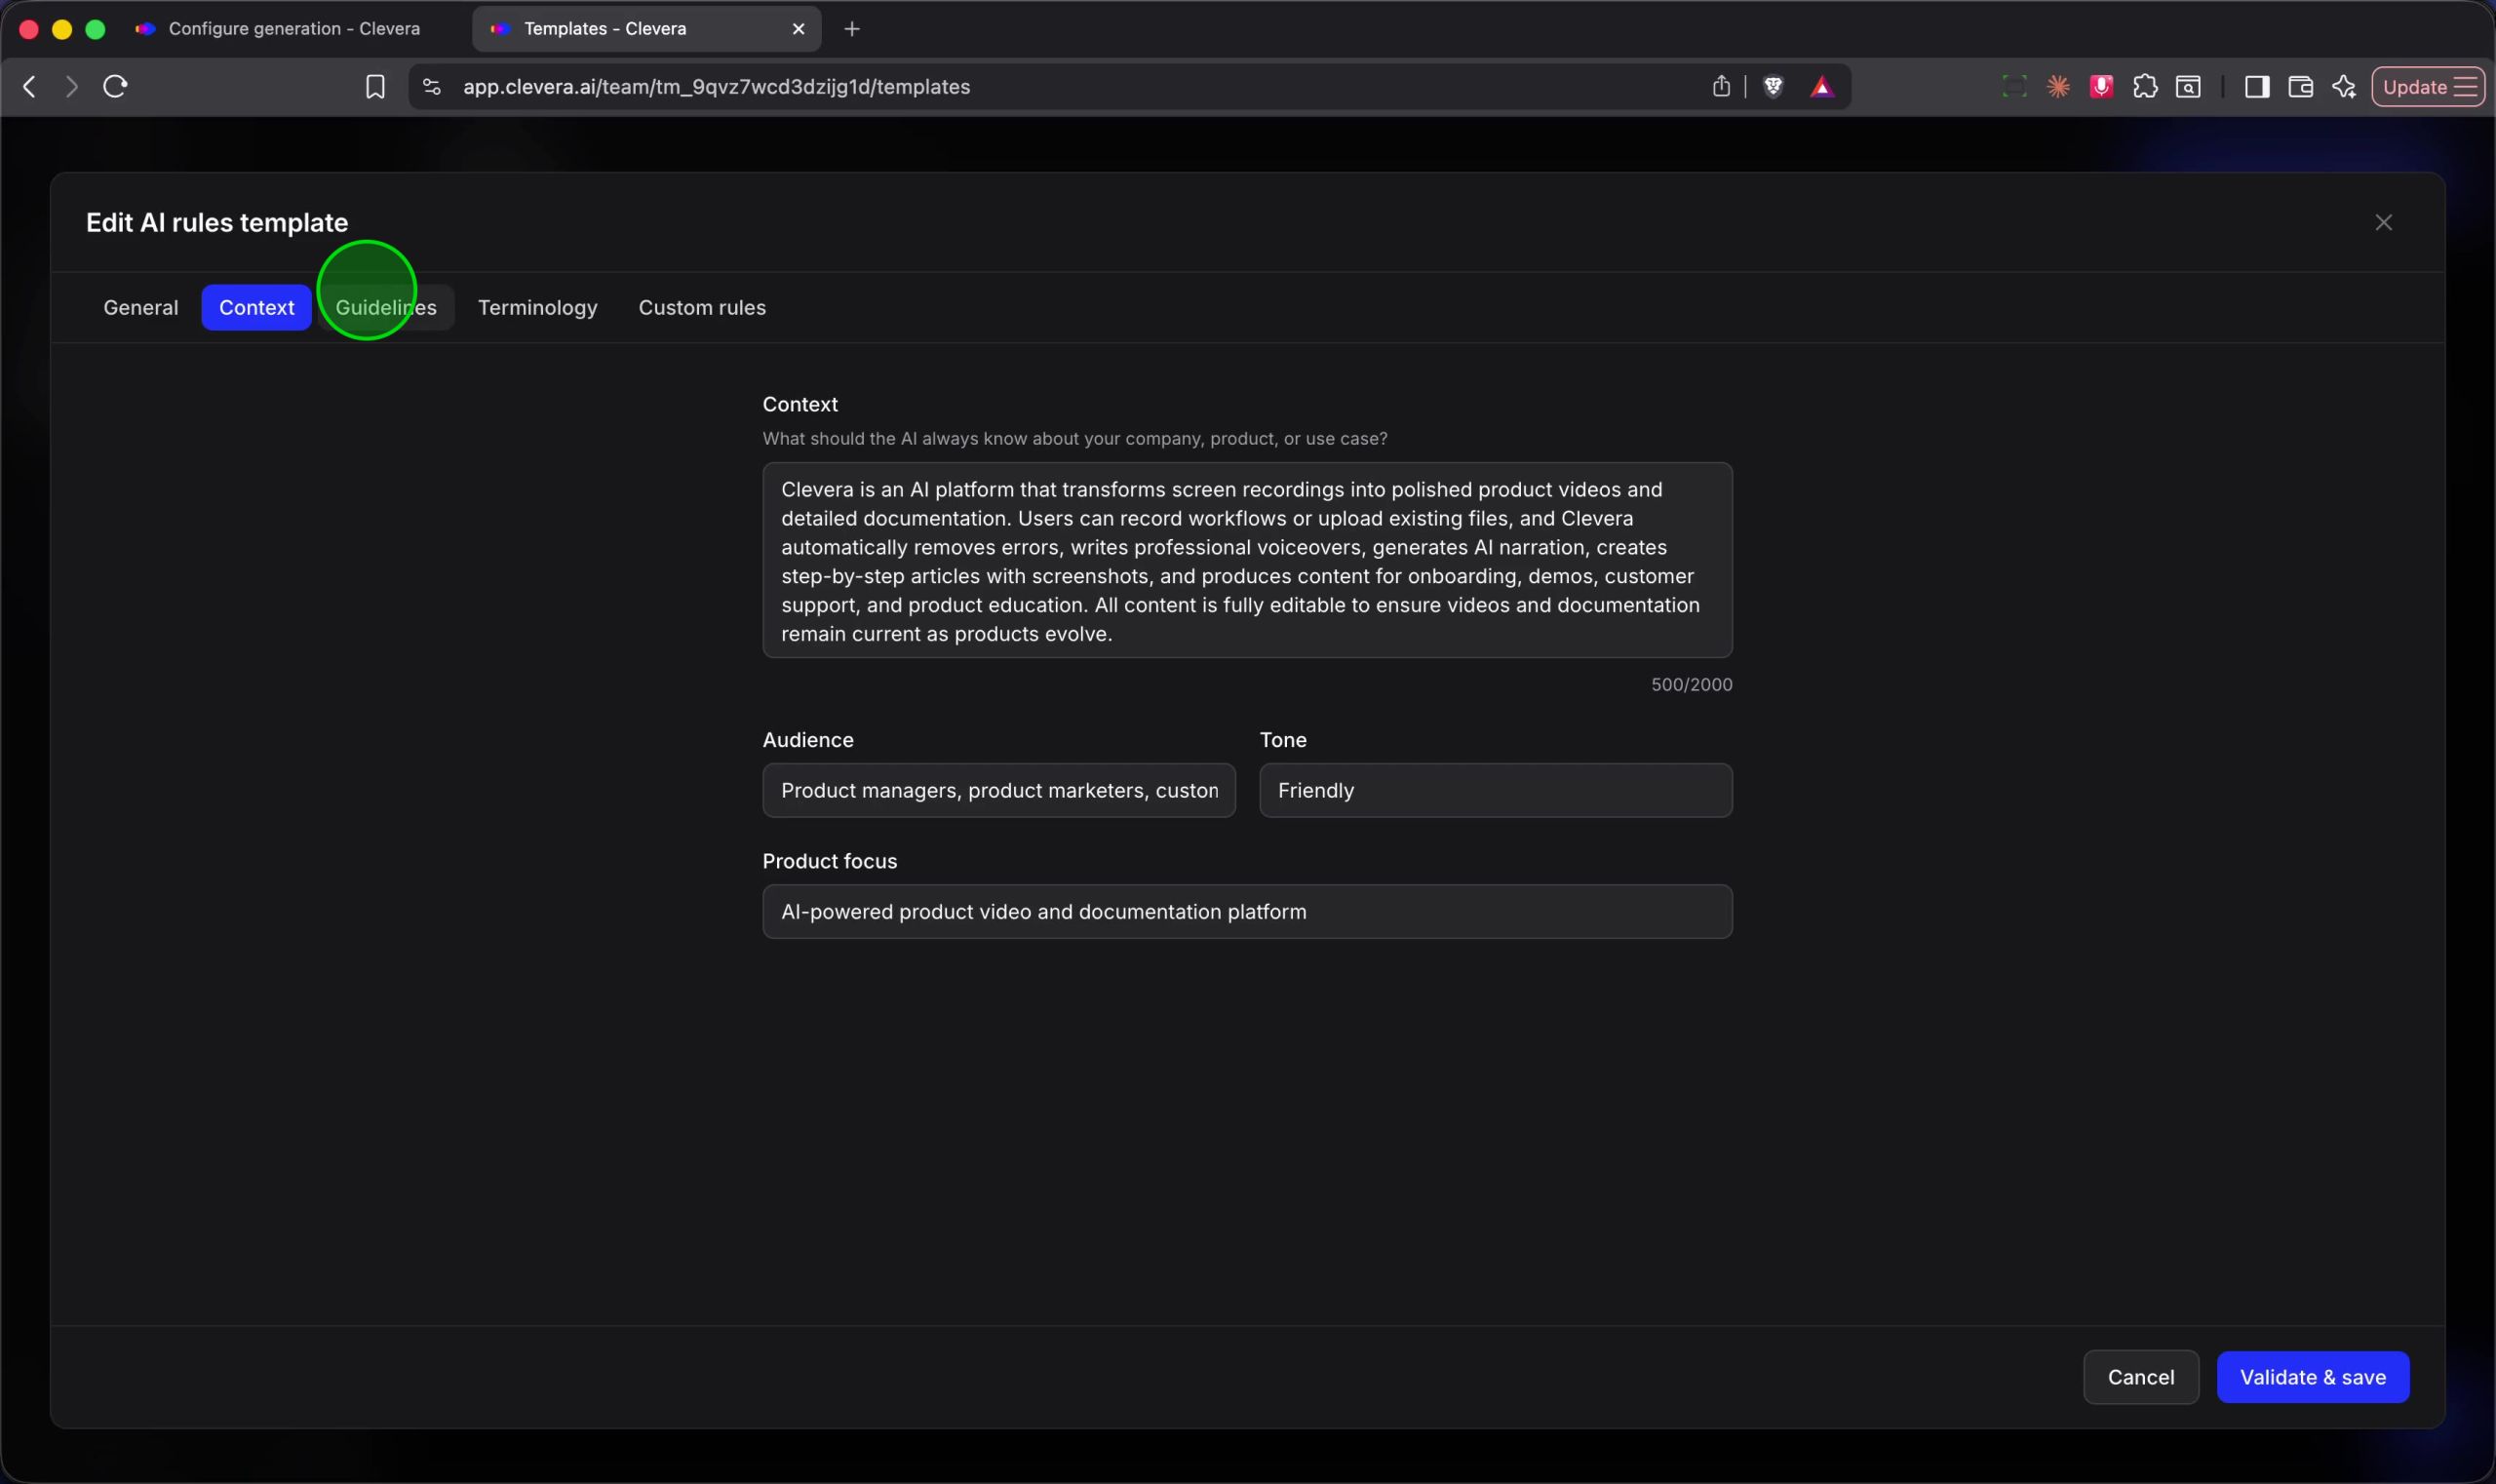Click the browser forward arrow

71,87
